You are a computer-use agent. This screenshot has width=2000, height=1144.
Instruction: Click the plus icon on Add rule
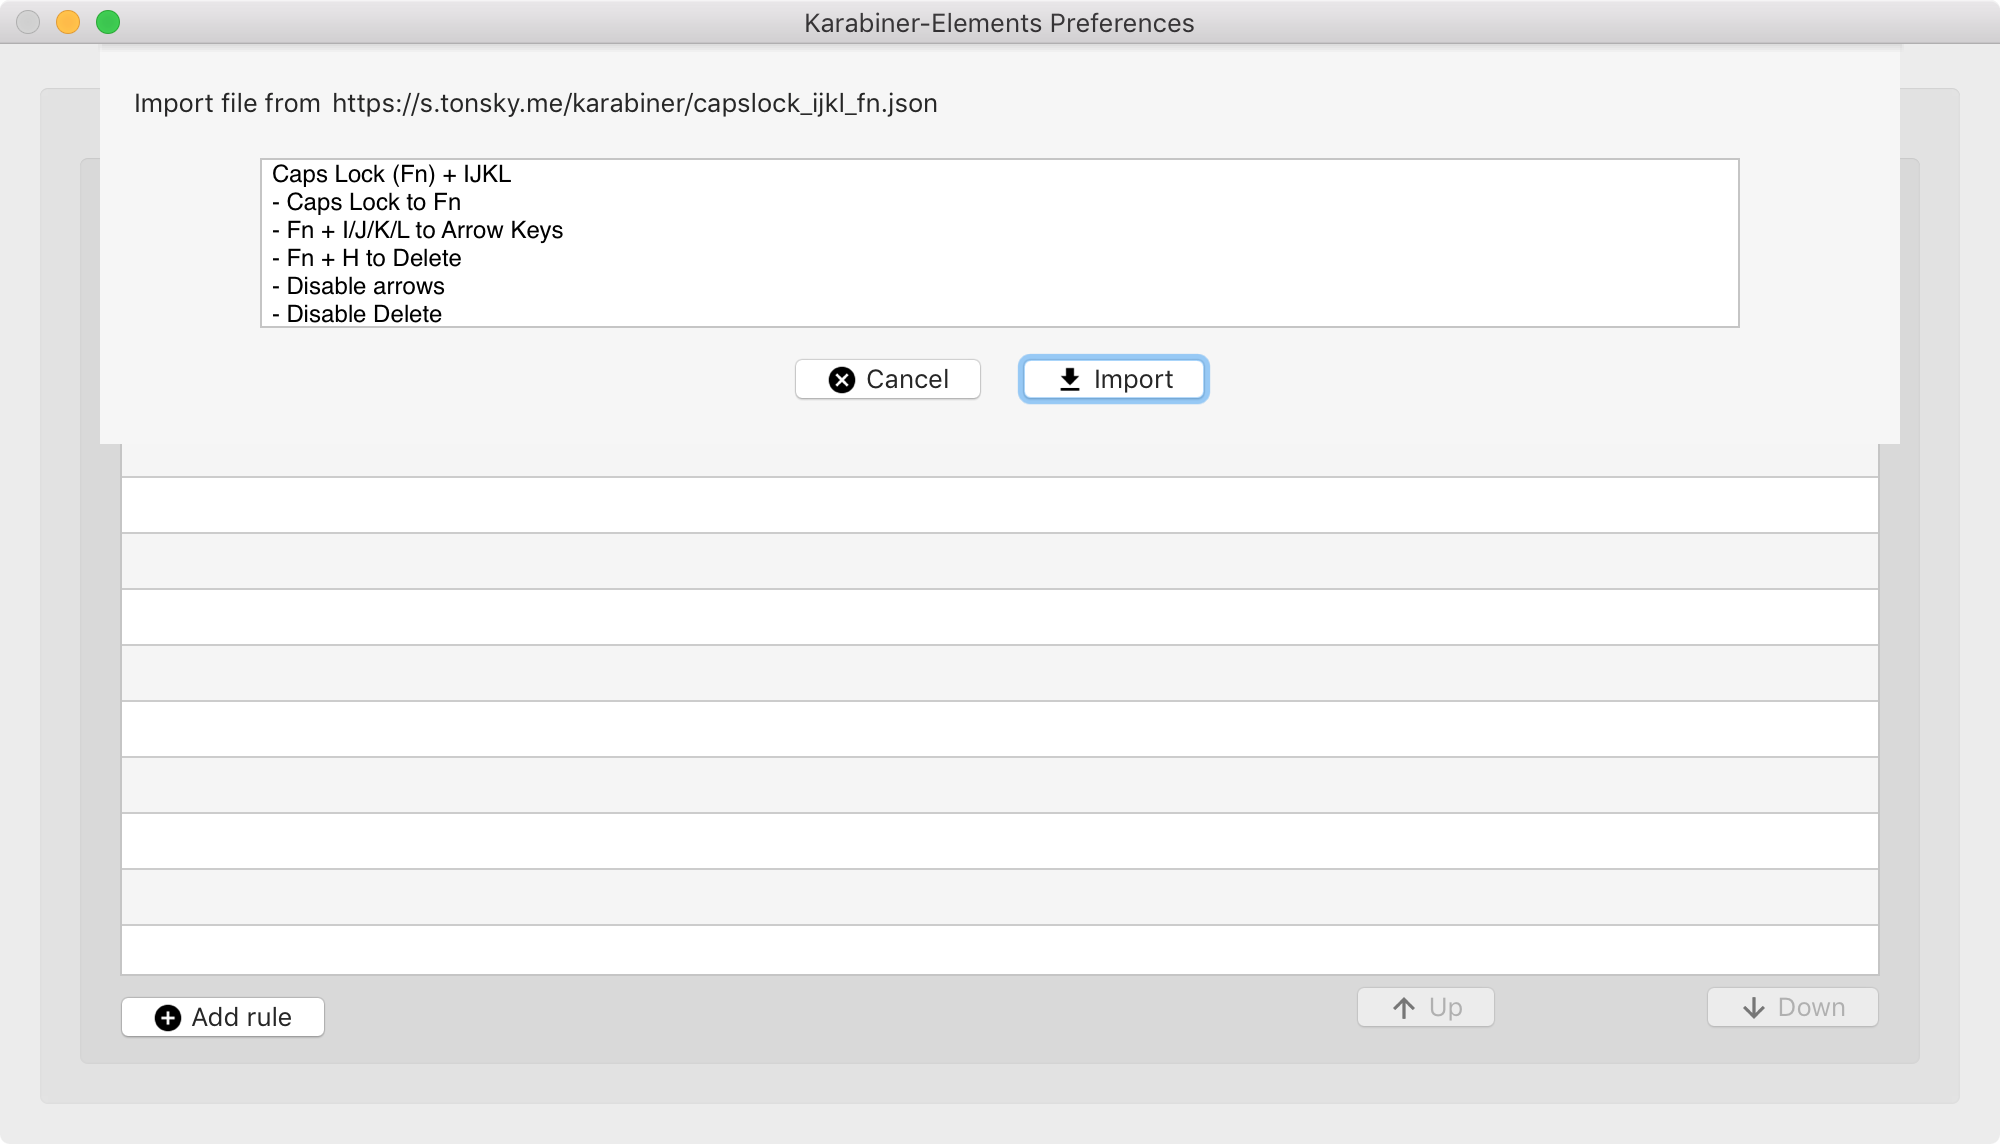point(168,1018)
